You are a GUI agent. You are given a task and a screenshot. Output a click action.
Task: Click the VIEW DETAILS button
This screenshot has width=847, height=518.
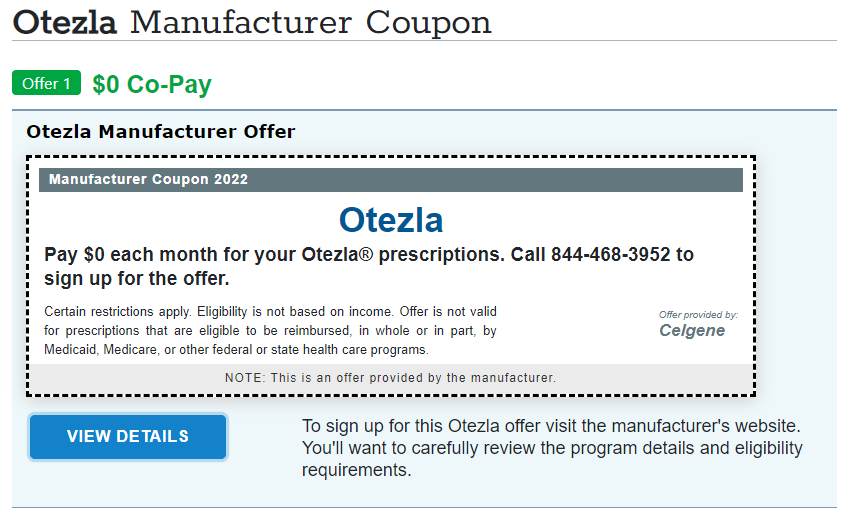click(x=128, y=436)
